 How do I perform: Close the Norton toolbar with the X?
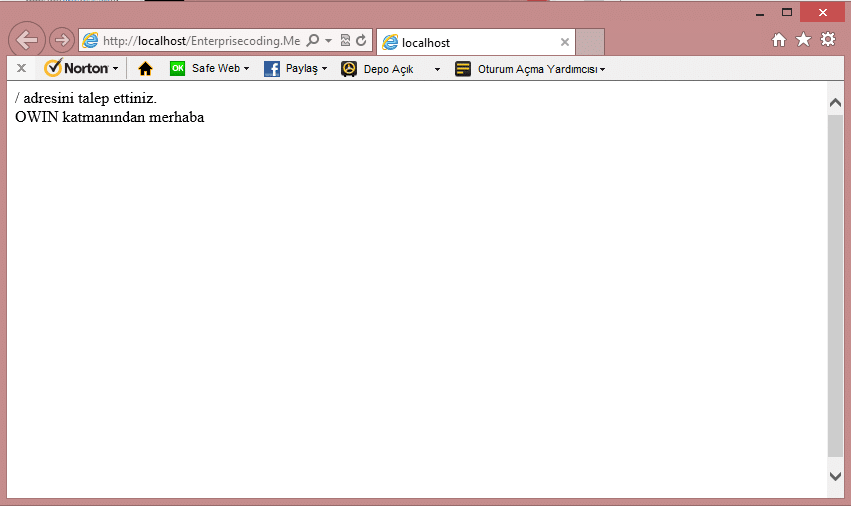tap(21, 68)
